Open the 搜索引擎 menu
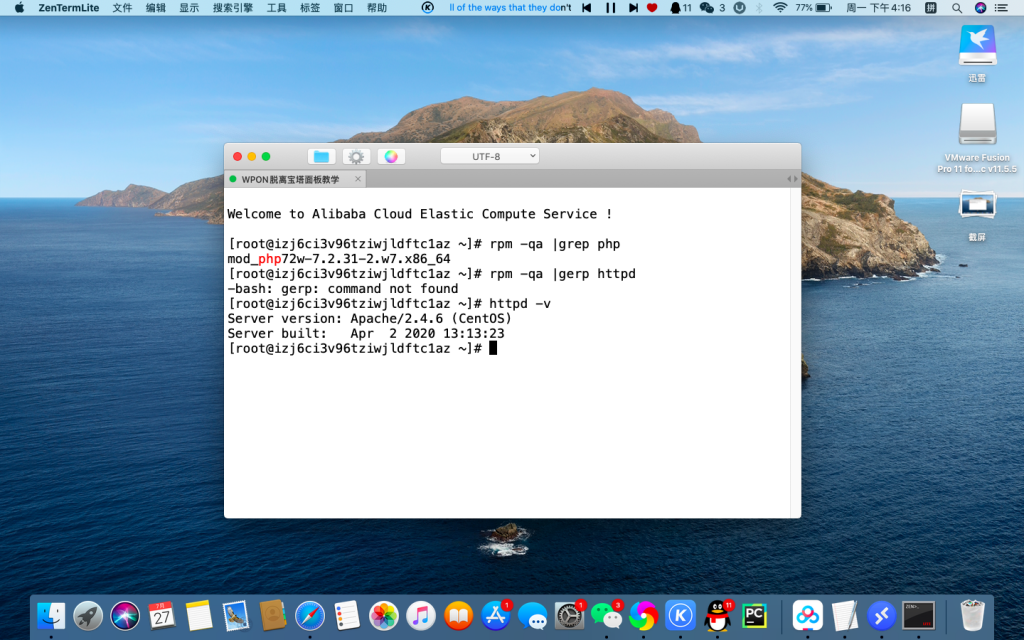The height and width of the screenshot is (640, 1024). point(232,8)
